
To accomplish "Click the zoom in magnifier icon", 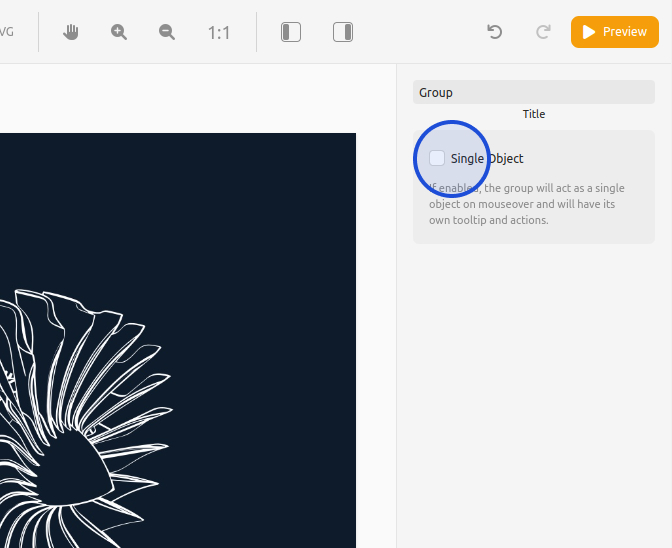I will tap(119, 32).
